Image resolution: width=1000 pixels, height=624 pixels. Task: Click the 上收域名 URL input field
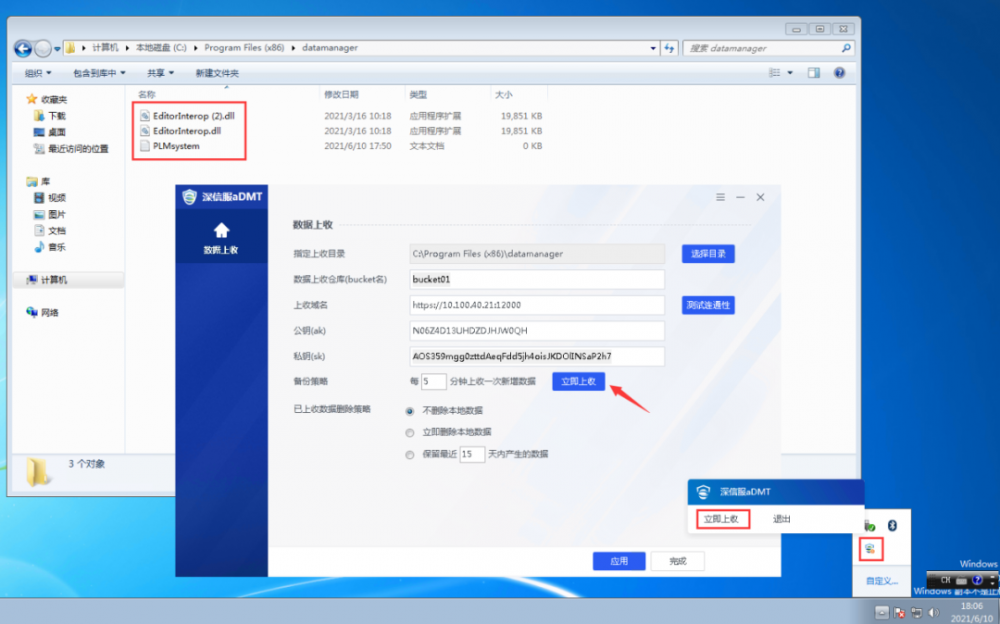pos(537,305)
